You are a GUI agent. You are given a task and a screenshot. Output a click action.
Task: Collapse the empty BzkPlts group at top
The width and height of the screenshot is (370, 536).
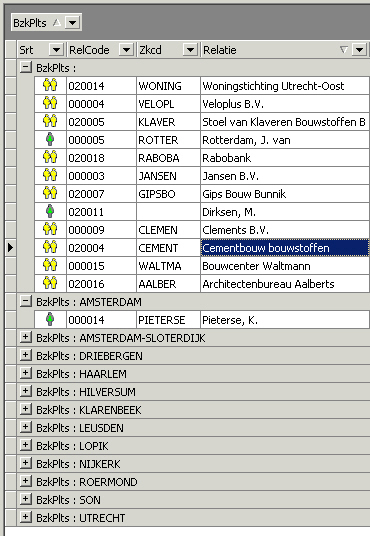pos(26,67)
